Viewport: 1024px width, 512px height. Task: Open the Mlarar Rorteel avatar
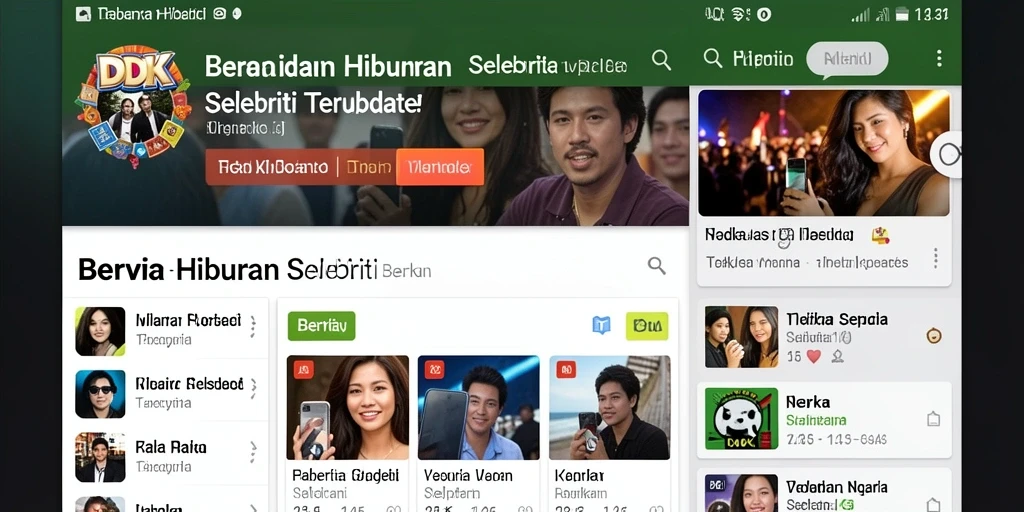pos(100,331)
